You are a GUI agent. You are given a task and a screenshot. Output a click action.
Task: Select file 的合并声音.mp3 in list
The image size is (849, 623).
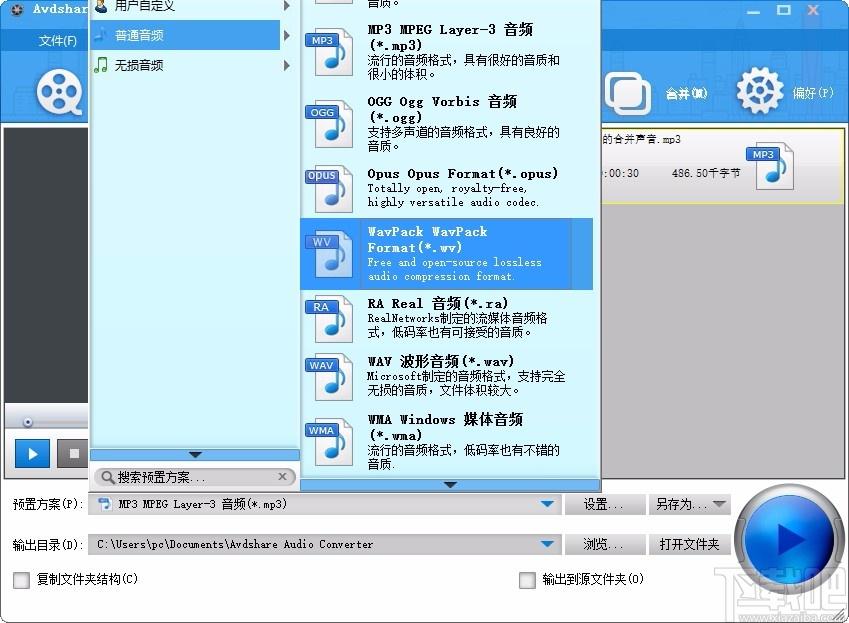click(x=721, y=166)
